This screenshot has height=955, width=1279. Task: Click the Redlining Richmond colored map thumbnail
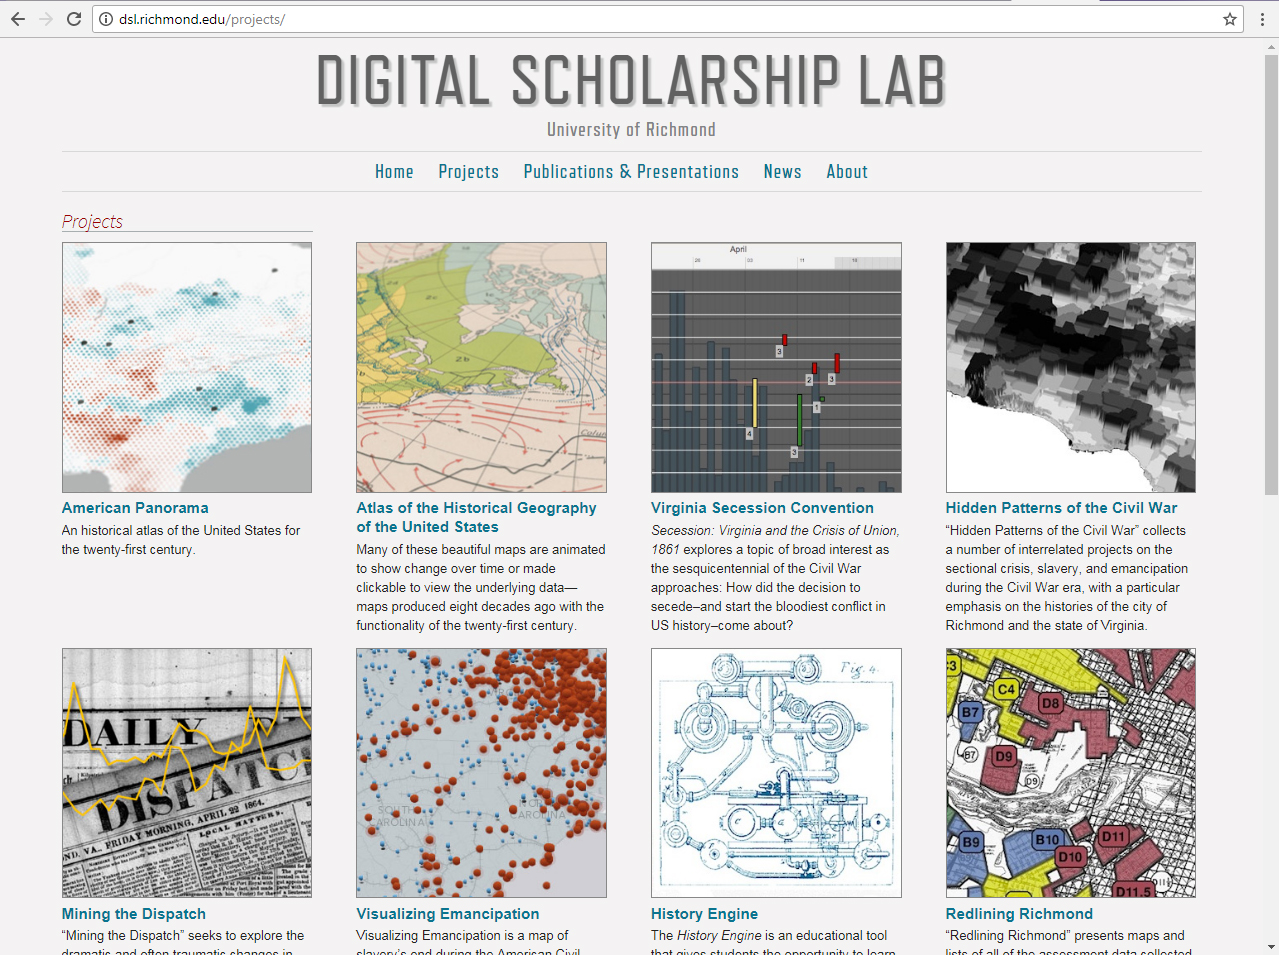1070,773
